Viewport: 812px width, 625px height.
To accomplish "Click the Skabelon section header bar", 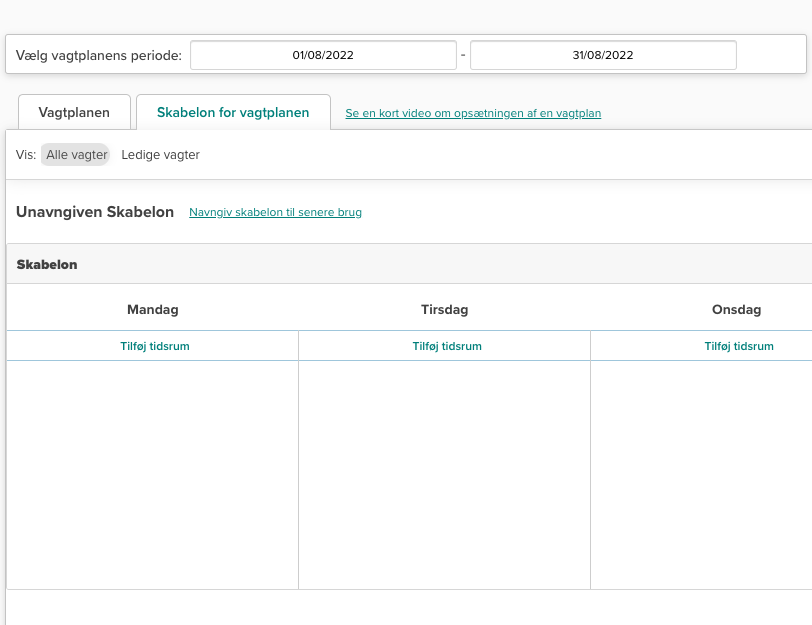I will pos(400,265).
